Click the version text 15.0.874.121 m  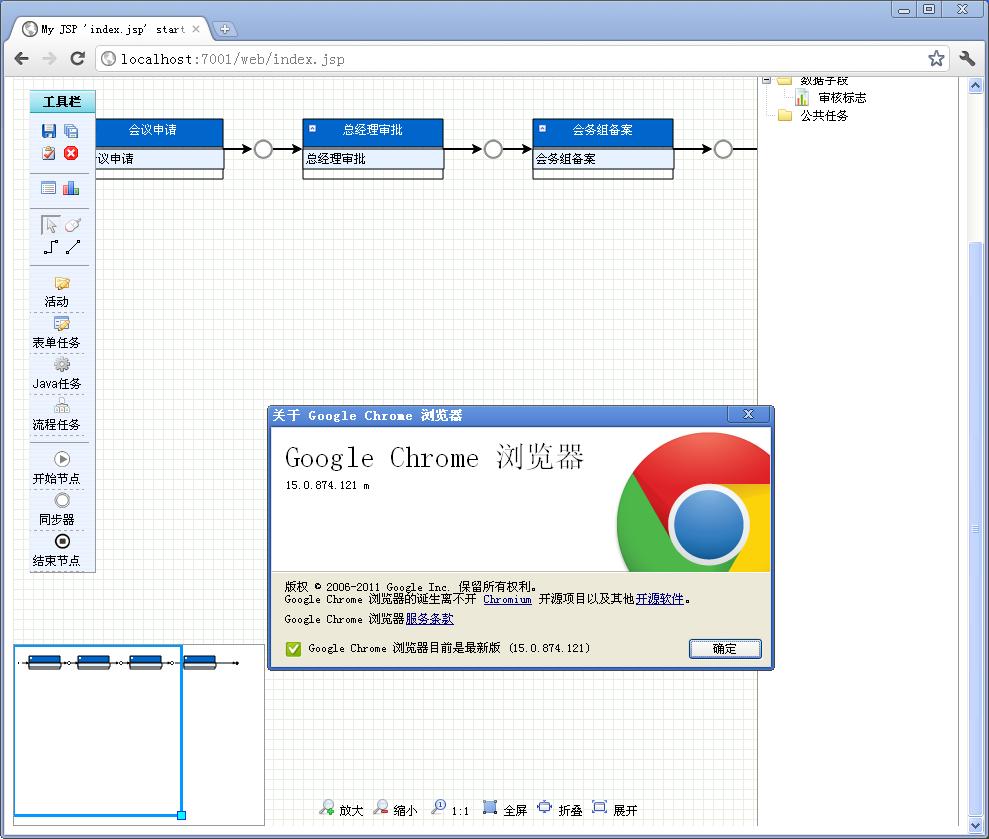tap(327, 485)
